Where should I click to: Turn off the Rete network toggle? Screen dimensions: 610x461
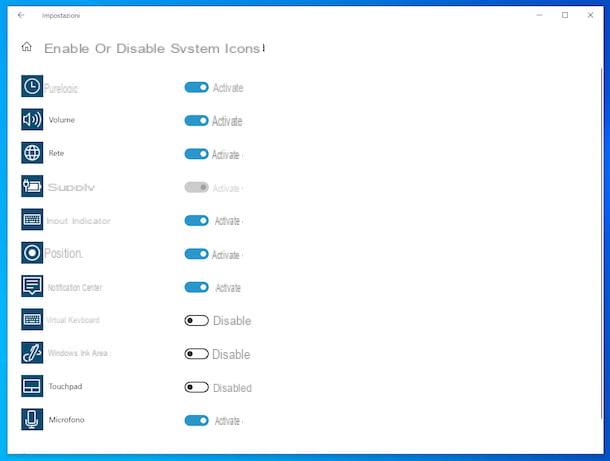pos(196,154)
